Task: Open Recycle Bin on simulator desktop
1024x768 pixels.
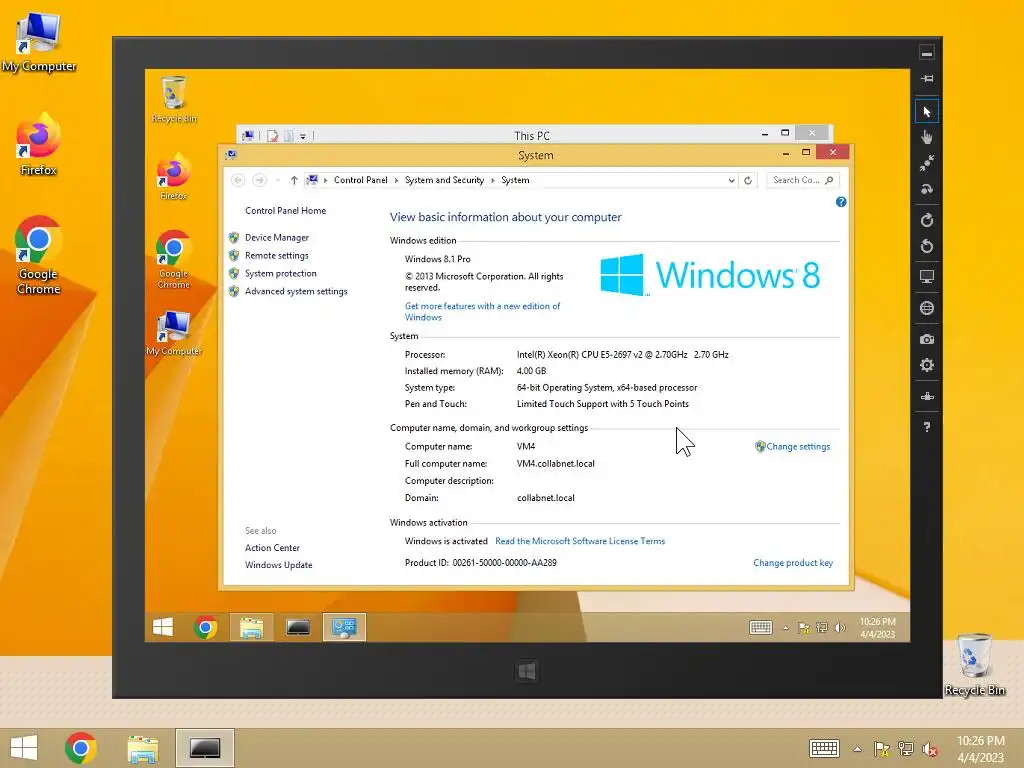Action: 174,99
